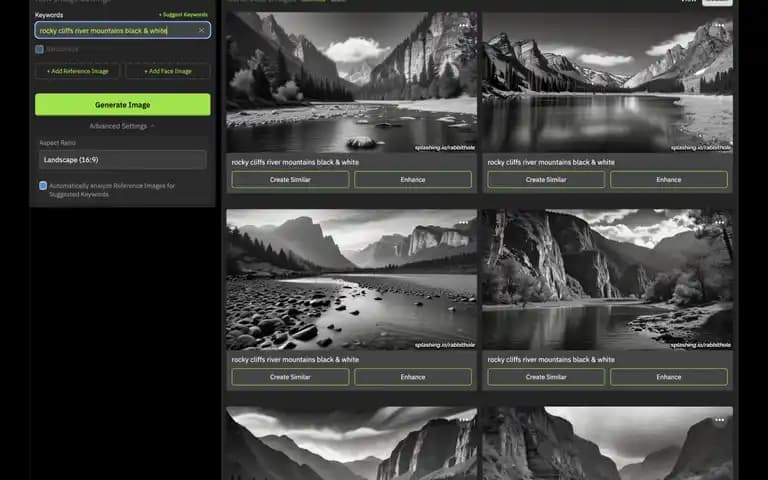Open three-dot menu on bottom-right cliff image
This screenshot has height=480, width=768.
[719, 420]
